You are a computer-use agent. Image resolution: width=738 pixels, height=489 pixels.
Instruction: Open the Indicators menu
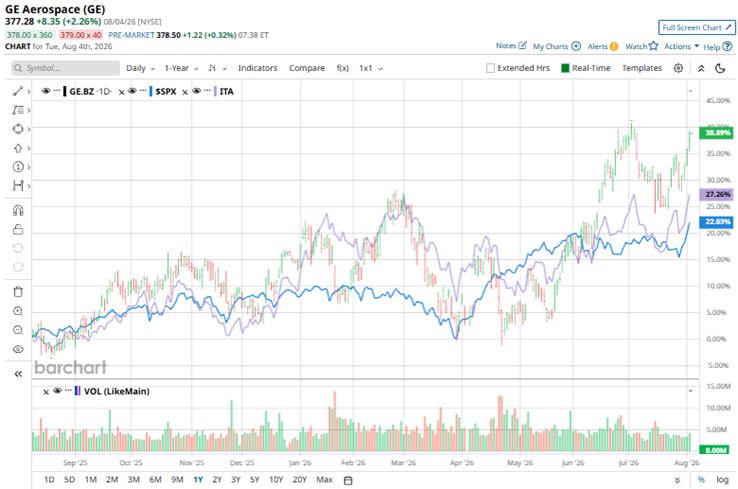point(257,68)
